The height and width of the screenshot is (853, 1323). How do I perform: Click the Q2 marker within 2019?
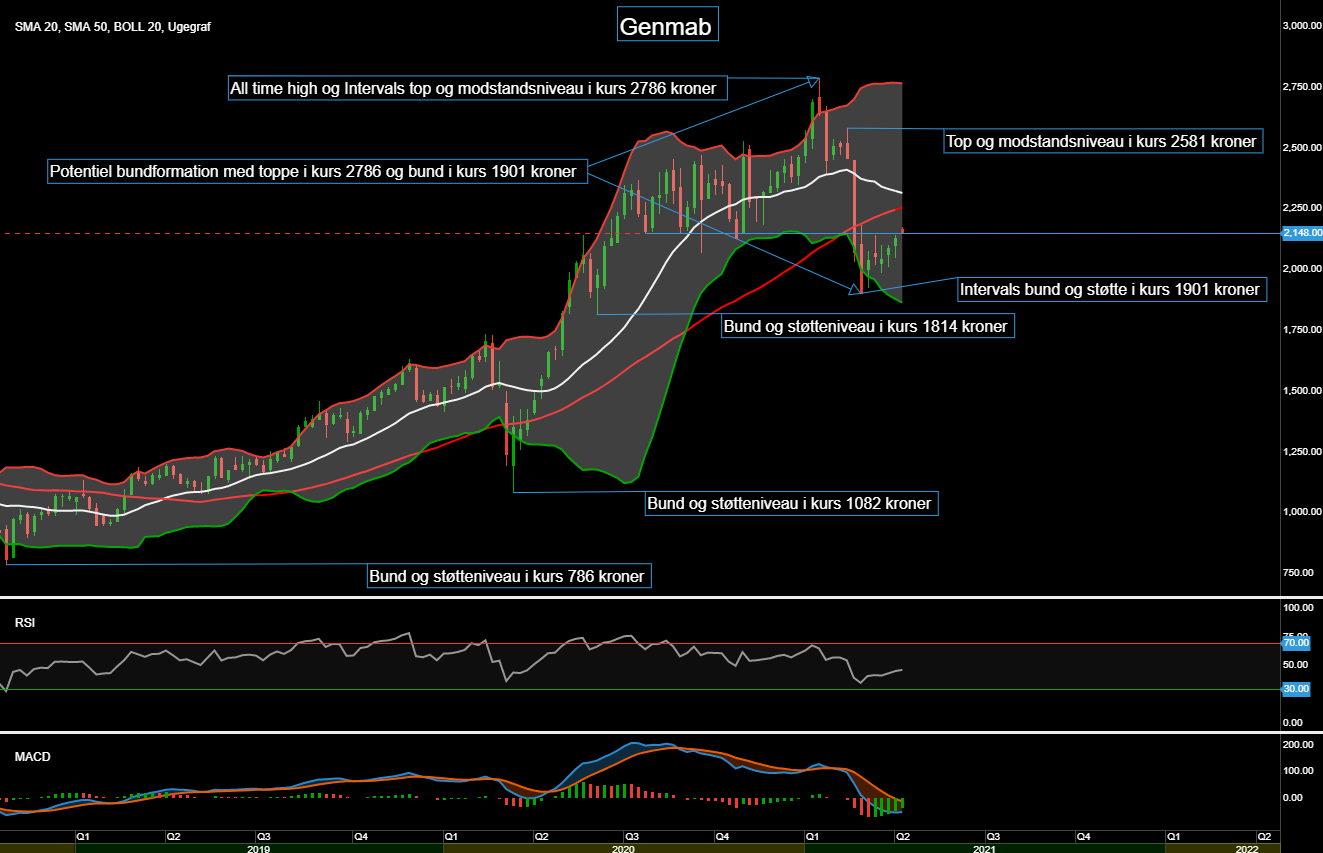[x=173, y=835]
